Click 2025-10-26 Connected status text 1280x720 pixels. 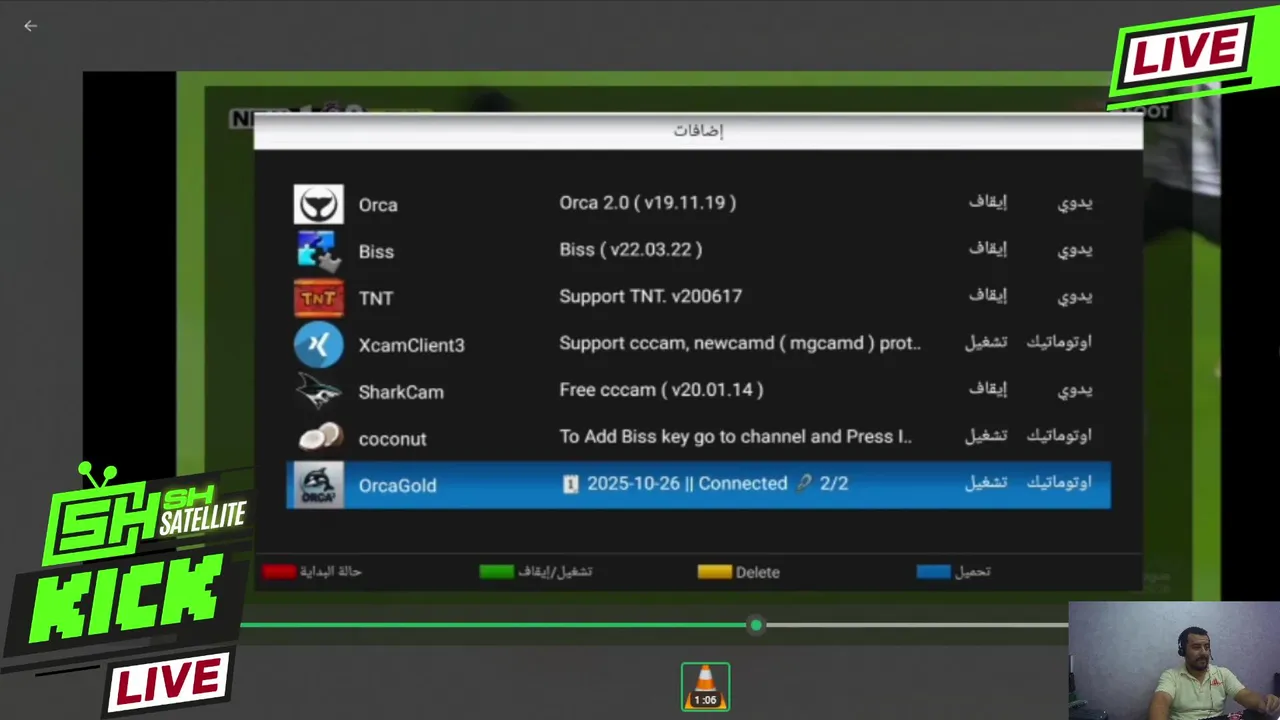click(x=705, y=484)
